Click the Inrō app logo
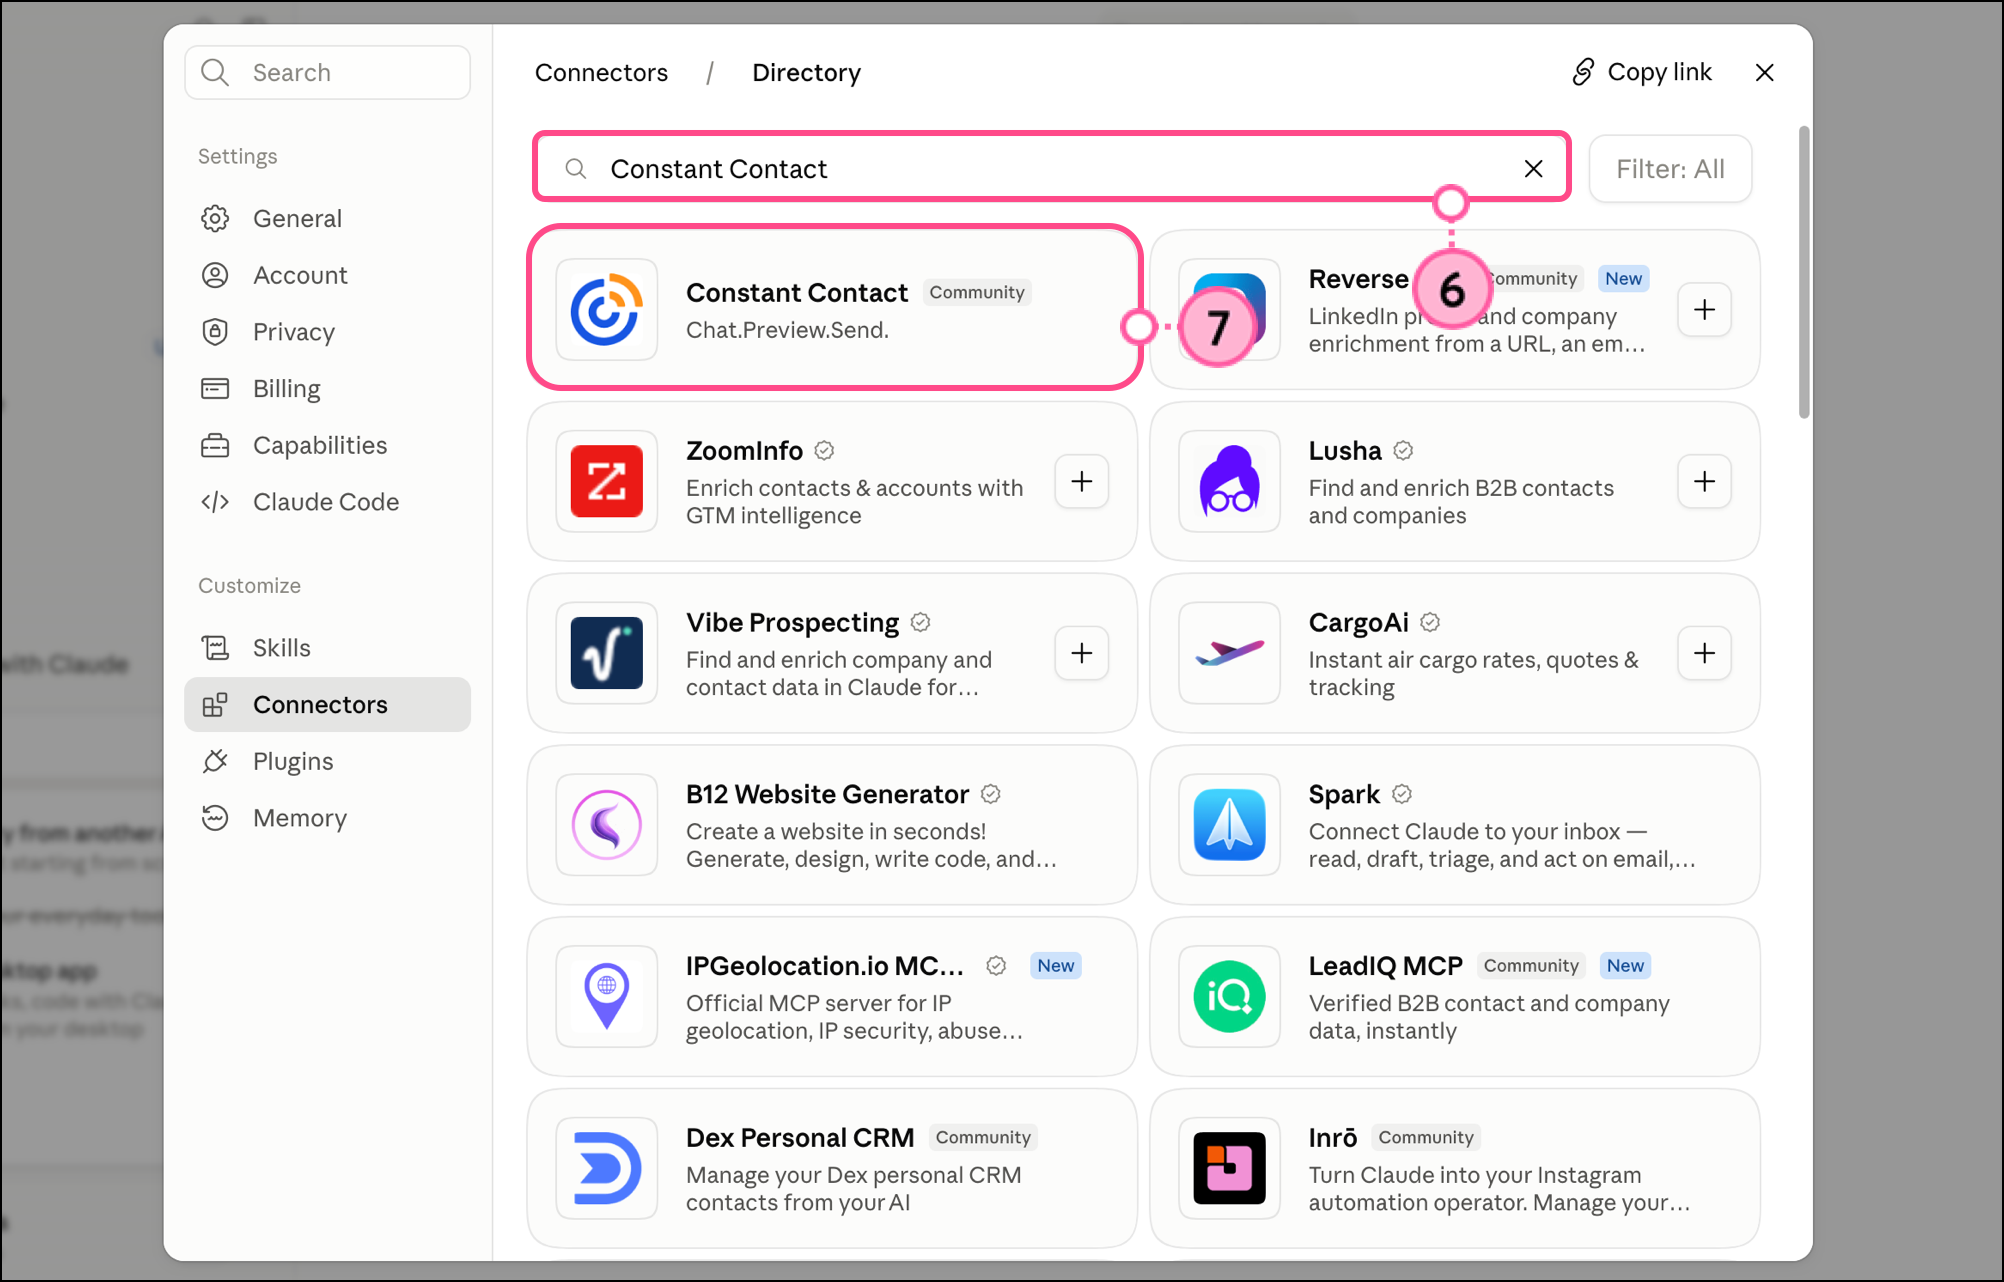This screenshot has width=2004, height=1282. [1229, 1168]
